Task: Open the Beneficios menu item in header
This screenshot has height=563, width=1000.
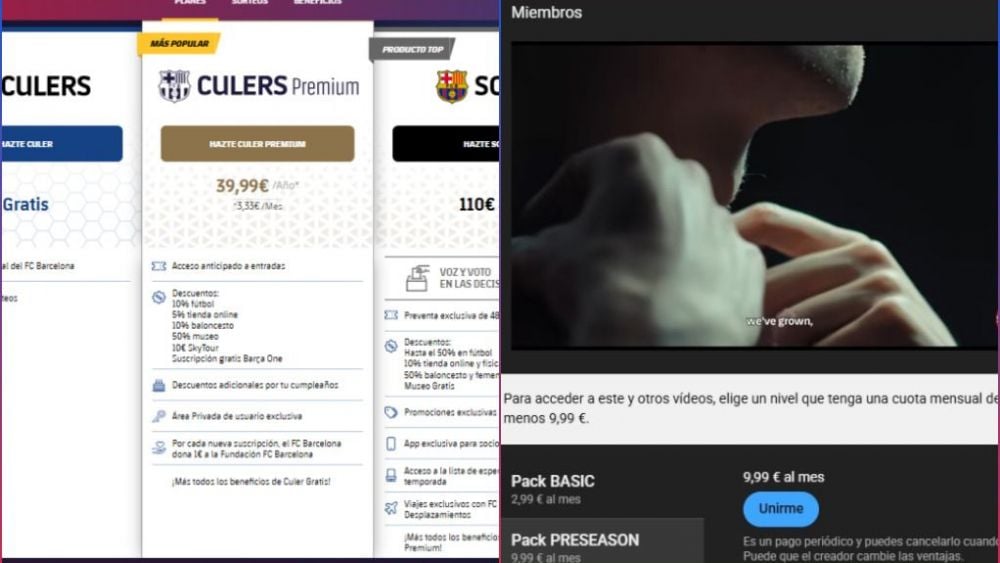Action: tap(317, 2)
